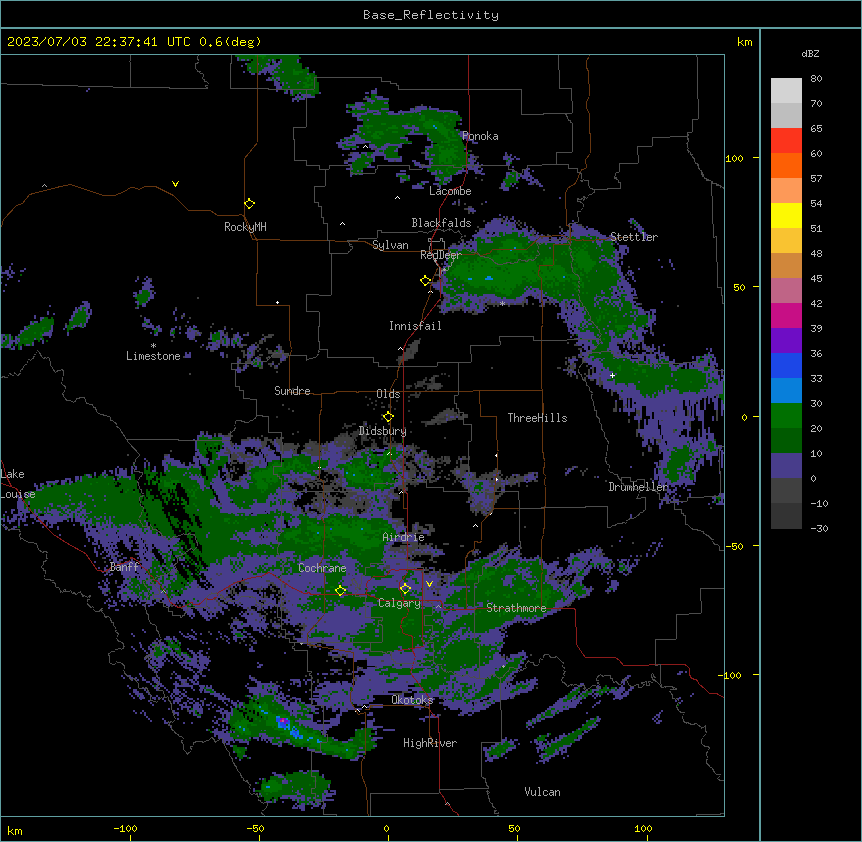Click the RockyMH label

tap(245, 227)
